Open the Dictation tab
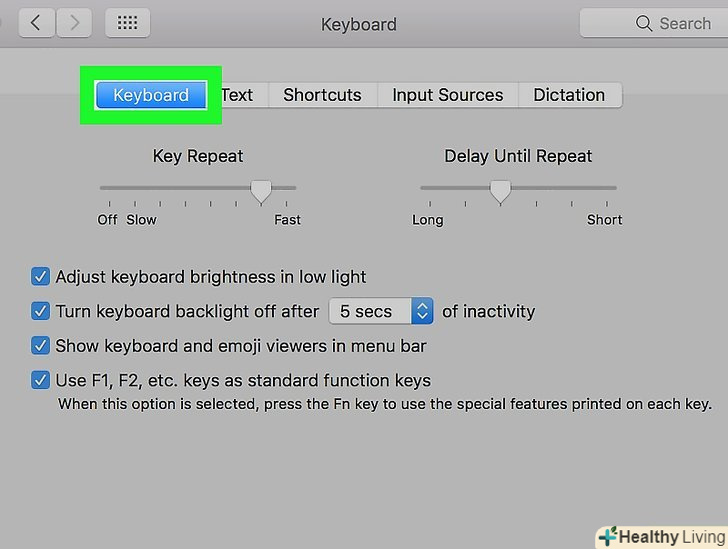 [x=569, y=95]
